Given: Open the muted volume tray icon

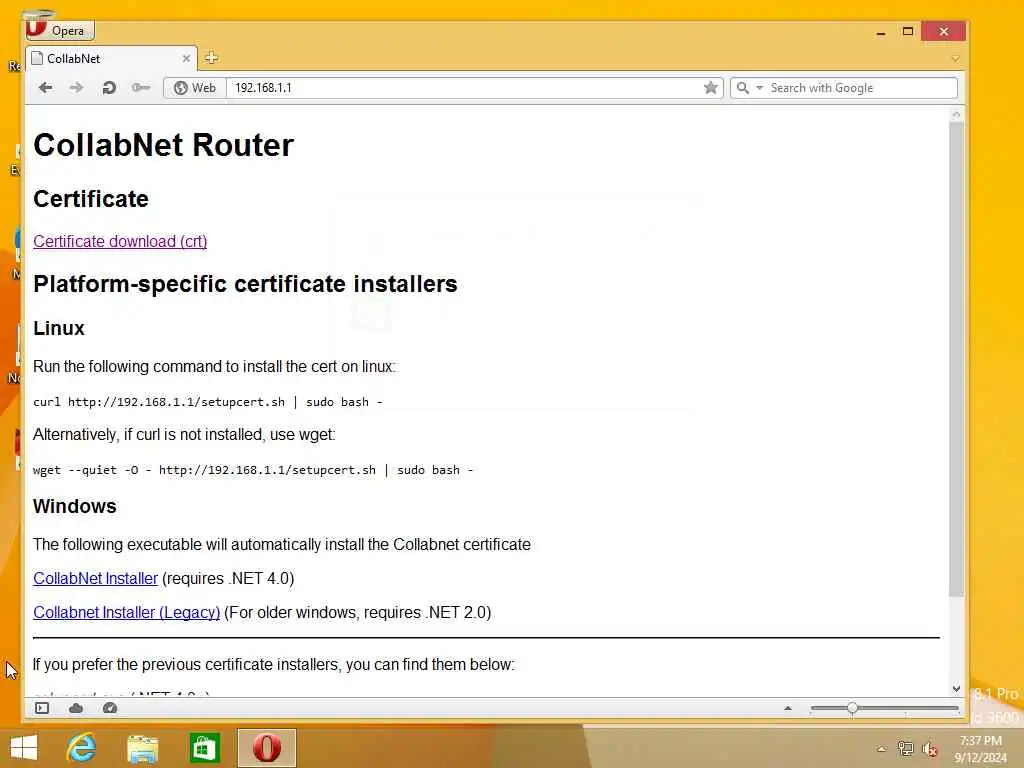Looking at the screenshot, I should pos(929,749).
